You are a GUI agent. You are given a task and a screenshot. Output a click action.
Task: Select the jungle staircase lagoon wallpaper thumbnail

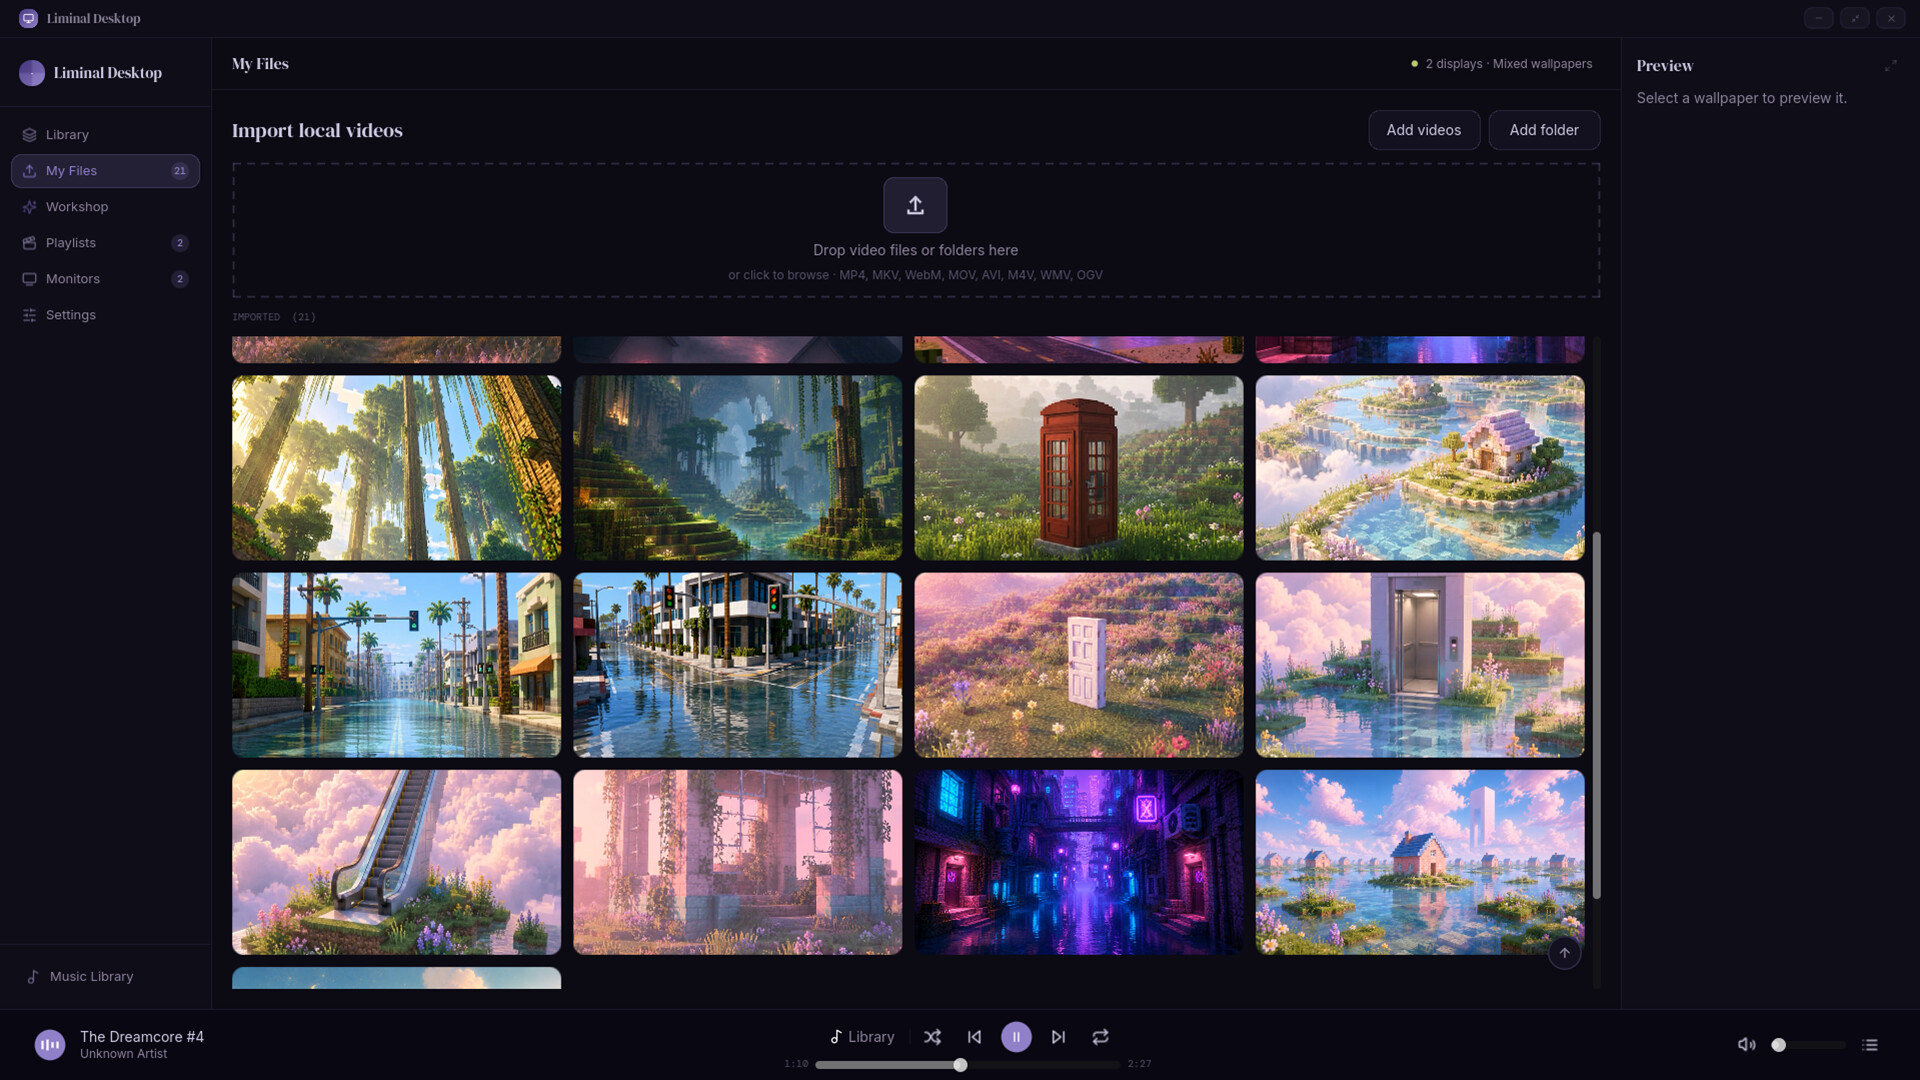[737, 468]
